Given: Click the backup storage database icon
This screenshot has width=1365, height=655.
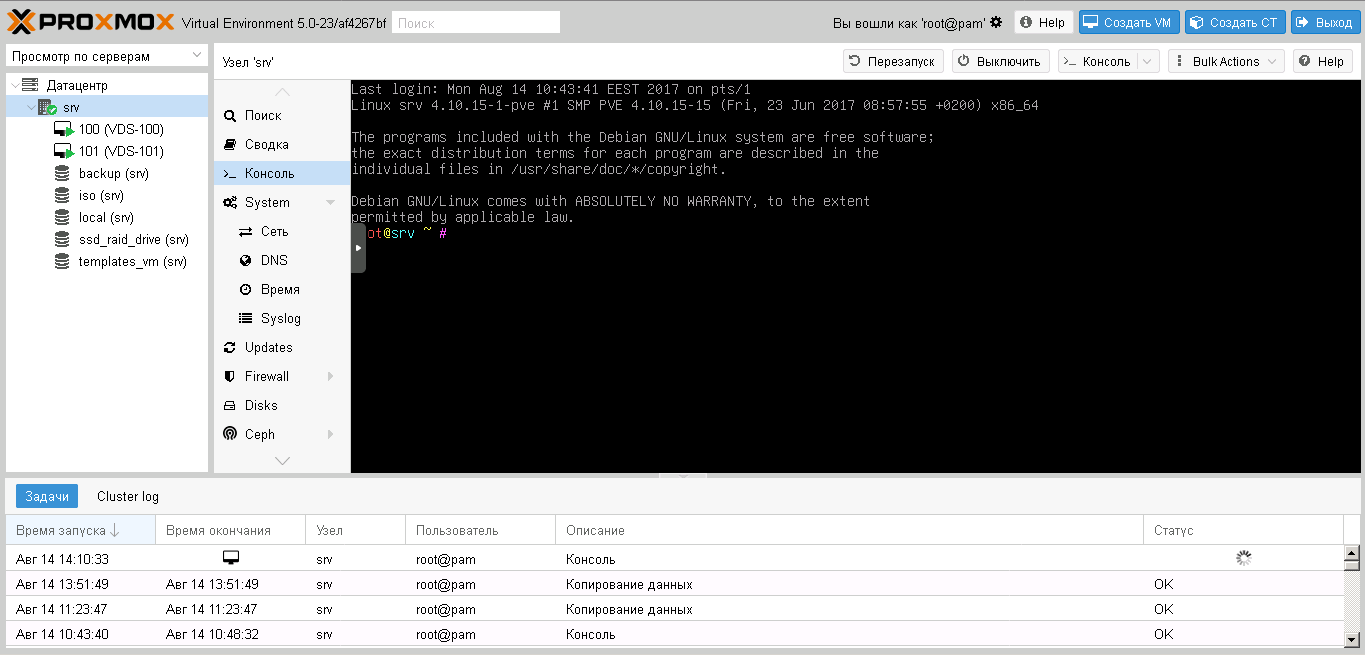Looking at the screenshot, I should [62, 173].
